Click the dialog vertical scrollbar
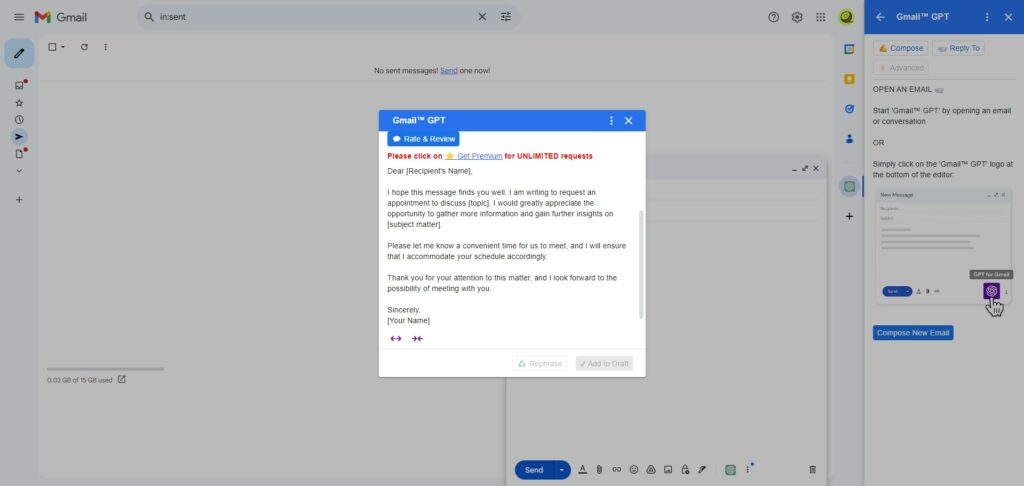 tap(641, 265)
